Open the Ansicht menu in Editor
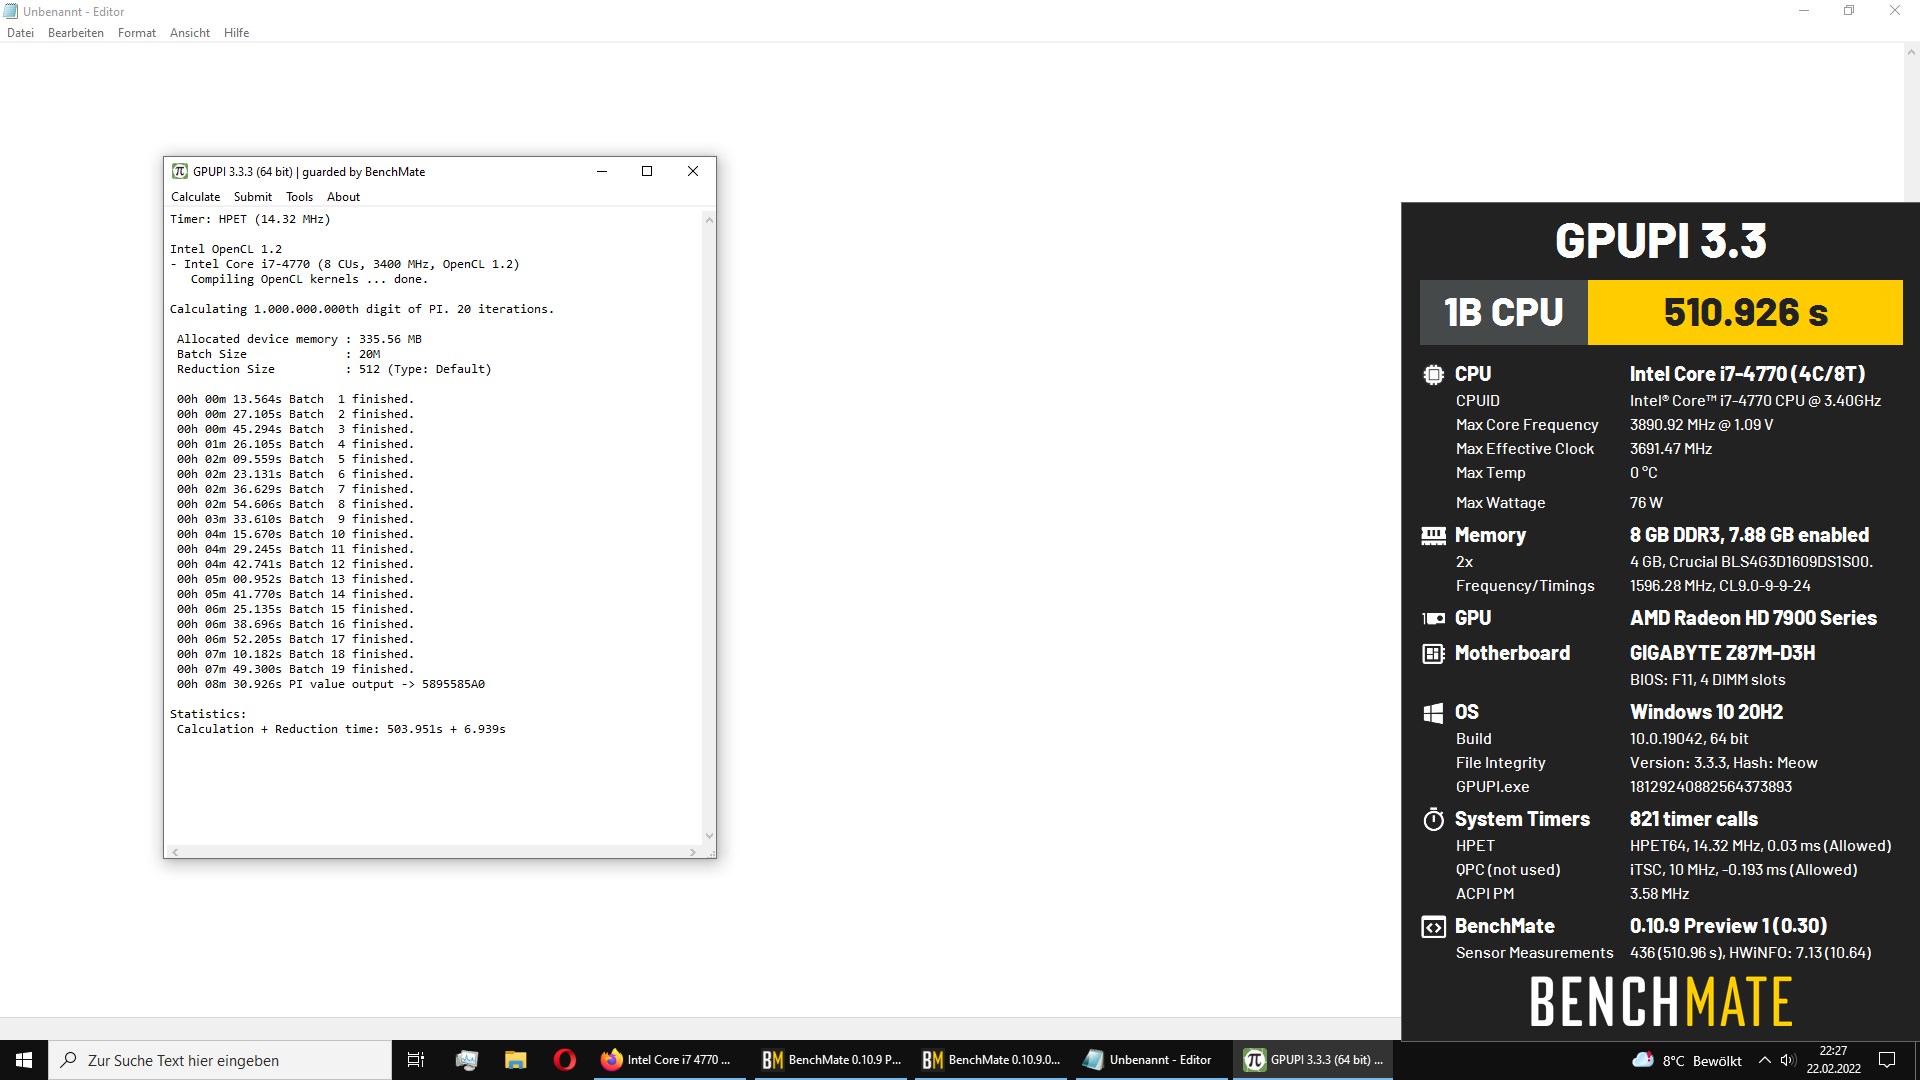This screenshot has width=1920, height=1080. pos(190,33)
